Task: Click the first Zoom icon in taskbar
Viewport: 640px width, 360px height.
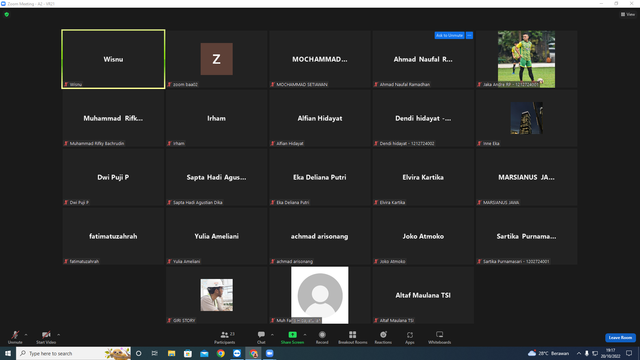Action: click(x=237, y=353)
